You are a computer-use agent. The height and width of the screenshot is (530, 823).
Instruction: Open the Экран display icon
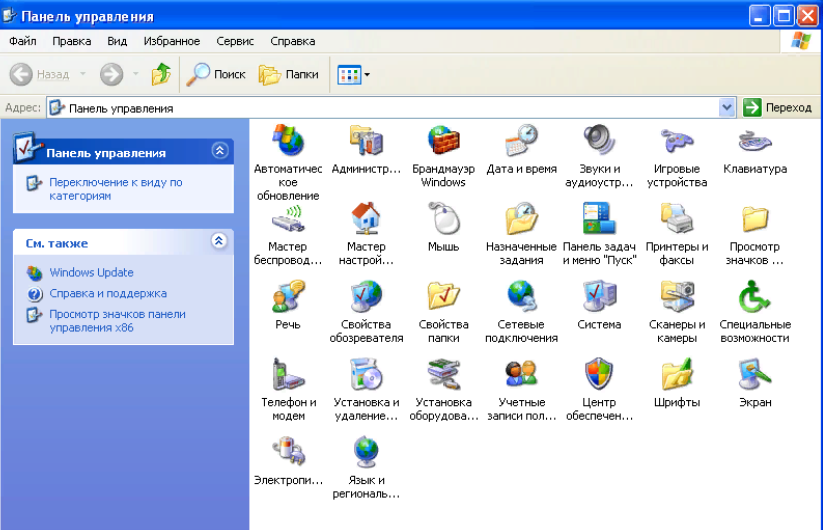pos(755,374)
